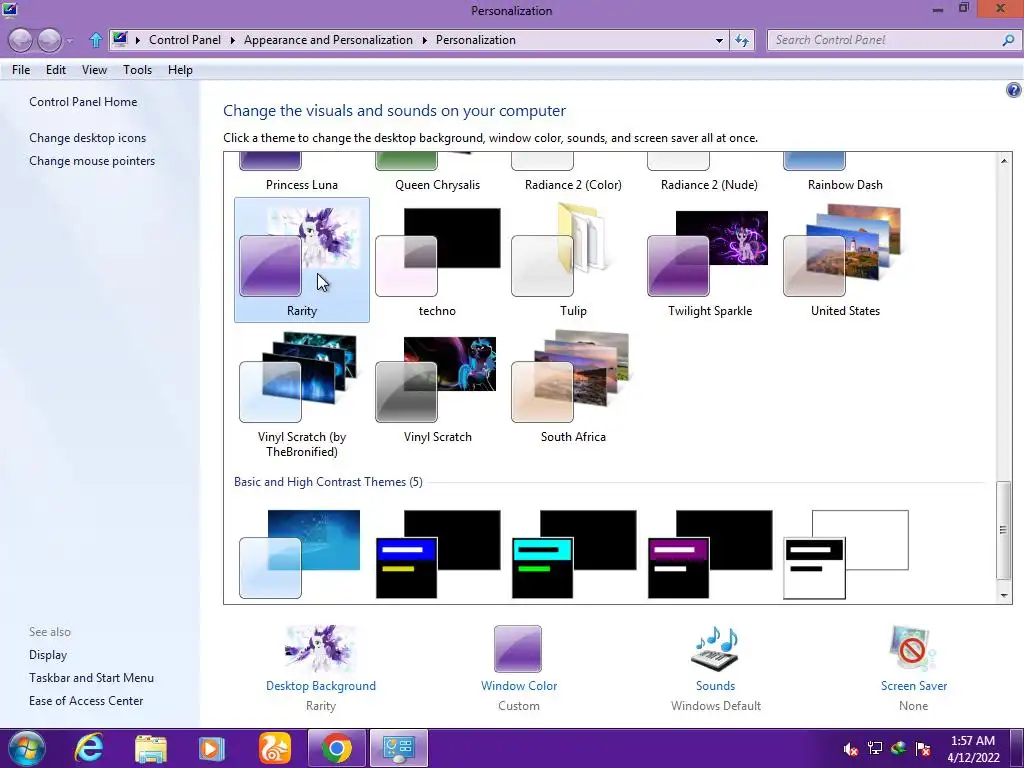Open Windows Media Player from taskbar
This screenshot has height=768, width=1024.
tap(211, 749)
